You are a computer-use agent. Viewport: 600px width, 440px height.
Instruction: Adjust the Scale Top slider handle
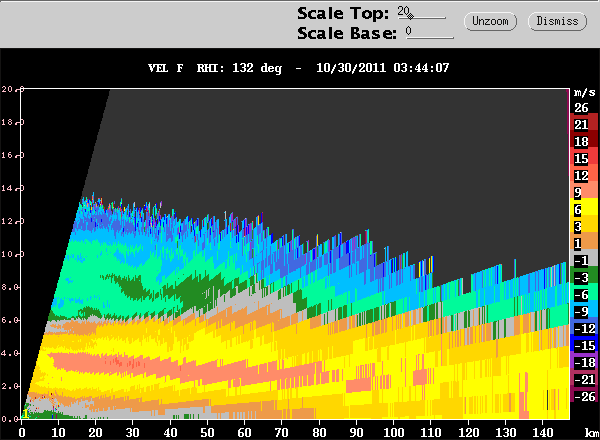click(410, 16)
